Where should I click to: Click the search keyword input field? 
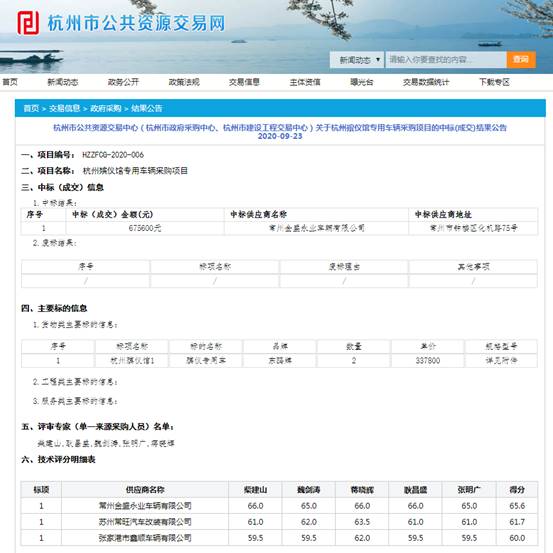446,60
